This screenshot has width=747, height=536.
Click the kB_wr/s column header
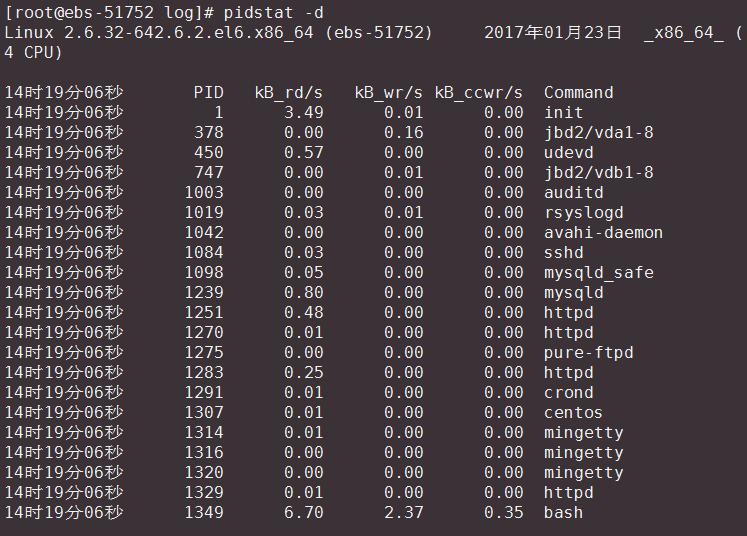coord(389,93)
